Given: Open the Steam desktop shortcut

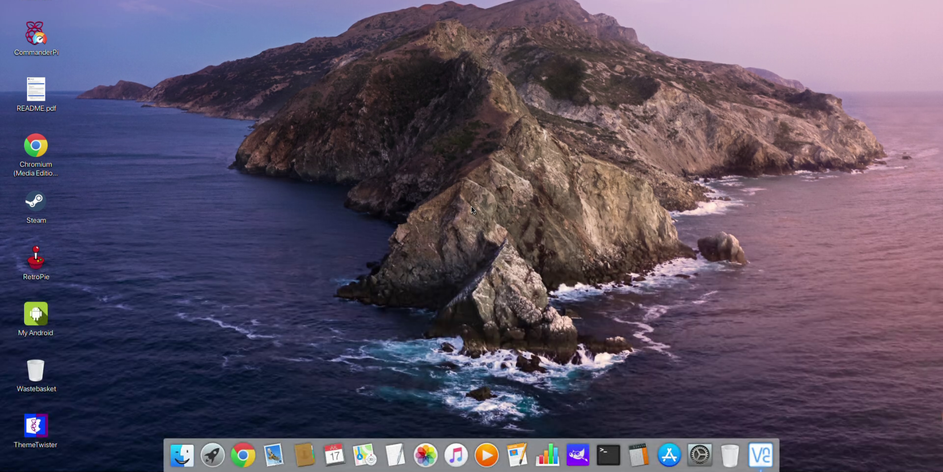Looking at the screenshot, I should (x=36, y=202).
